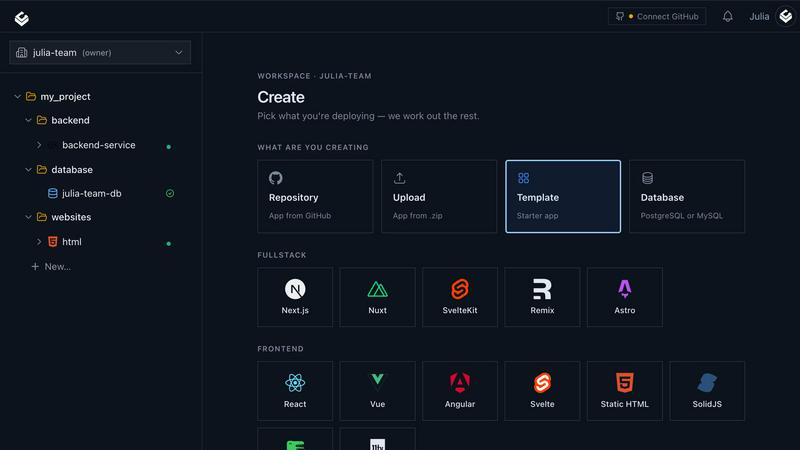Expand the backend-service item chevron
Image resolution: width=800 pixels, height=450 pixels.
coord(39,145)
